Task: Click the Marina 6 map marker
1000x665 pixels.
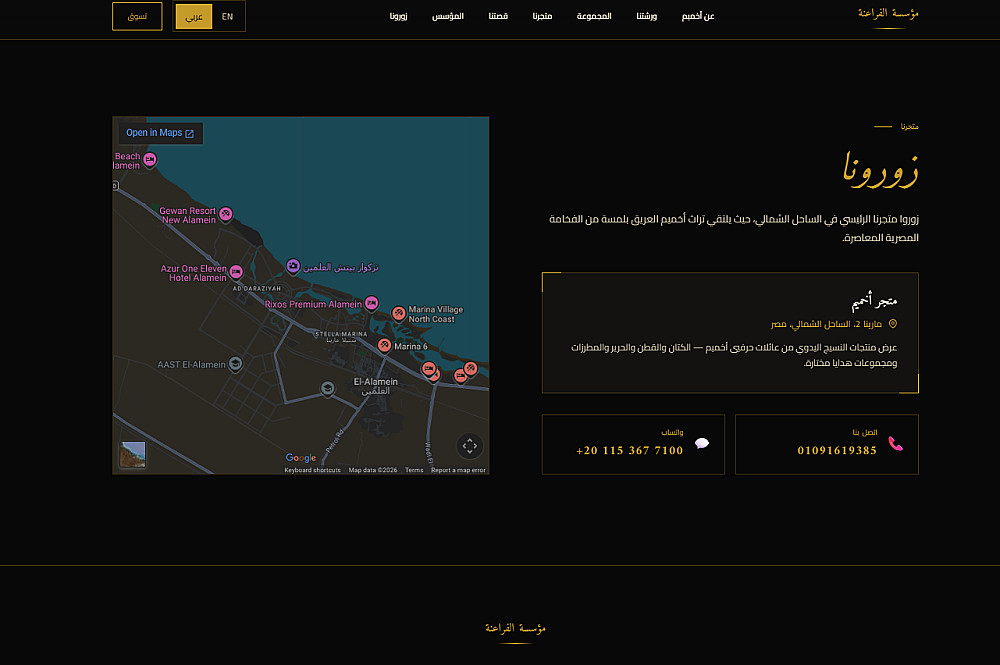Action: coord(384,346)
